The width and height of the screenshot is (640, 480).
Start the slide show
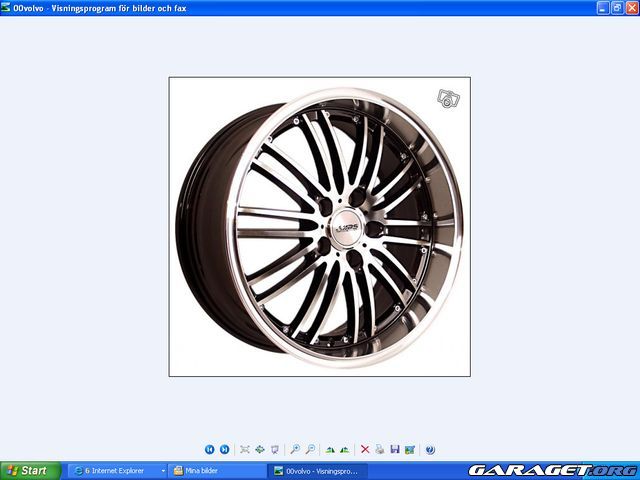click(275, 449)
